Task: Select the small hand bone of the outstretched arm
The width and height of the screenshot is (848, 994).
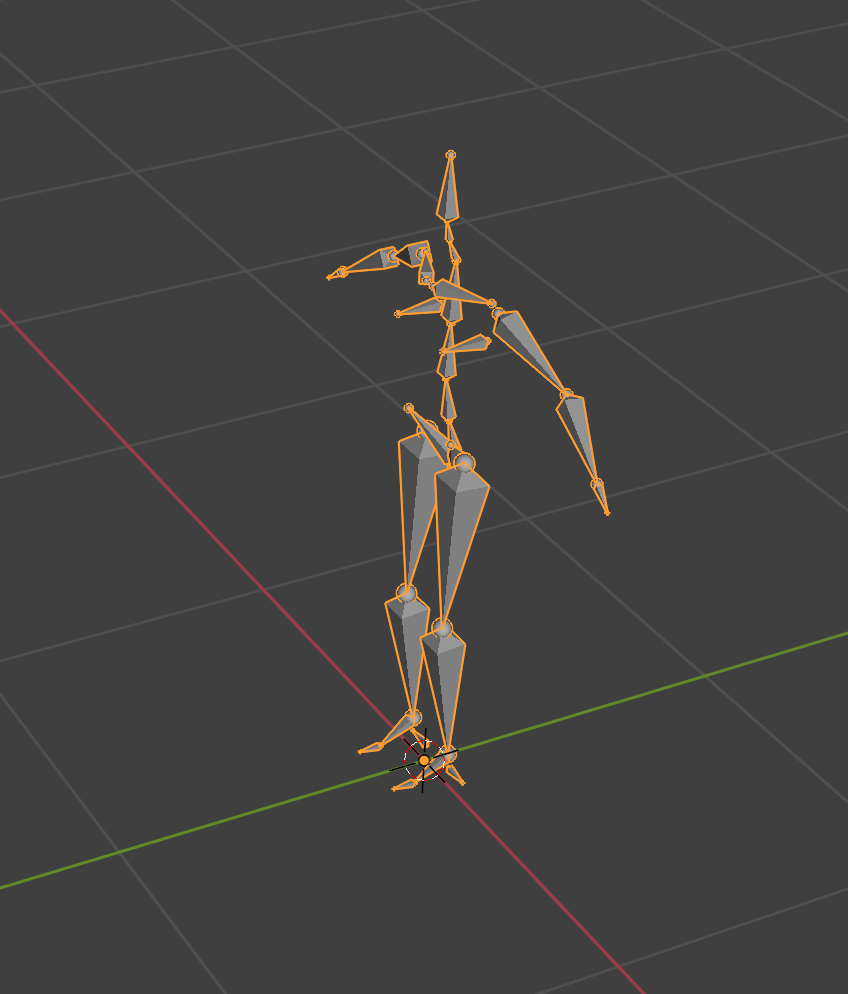Action: [x=601, y=498]
